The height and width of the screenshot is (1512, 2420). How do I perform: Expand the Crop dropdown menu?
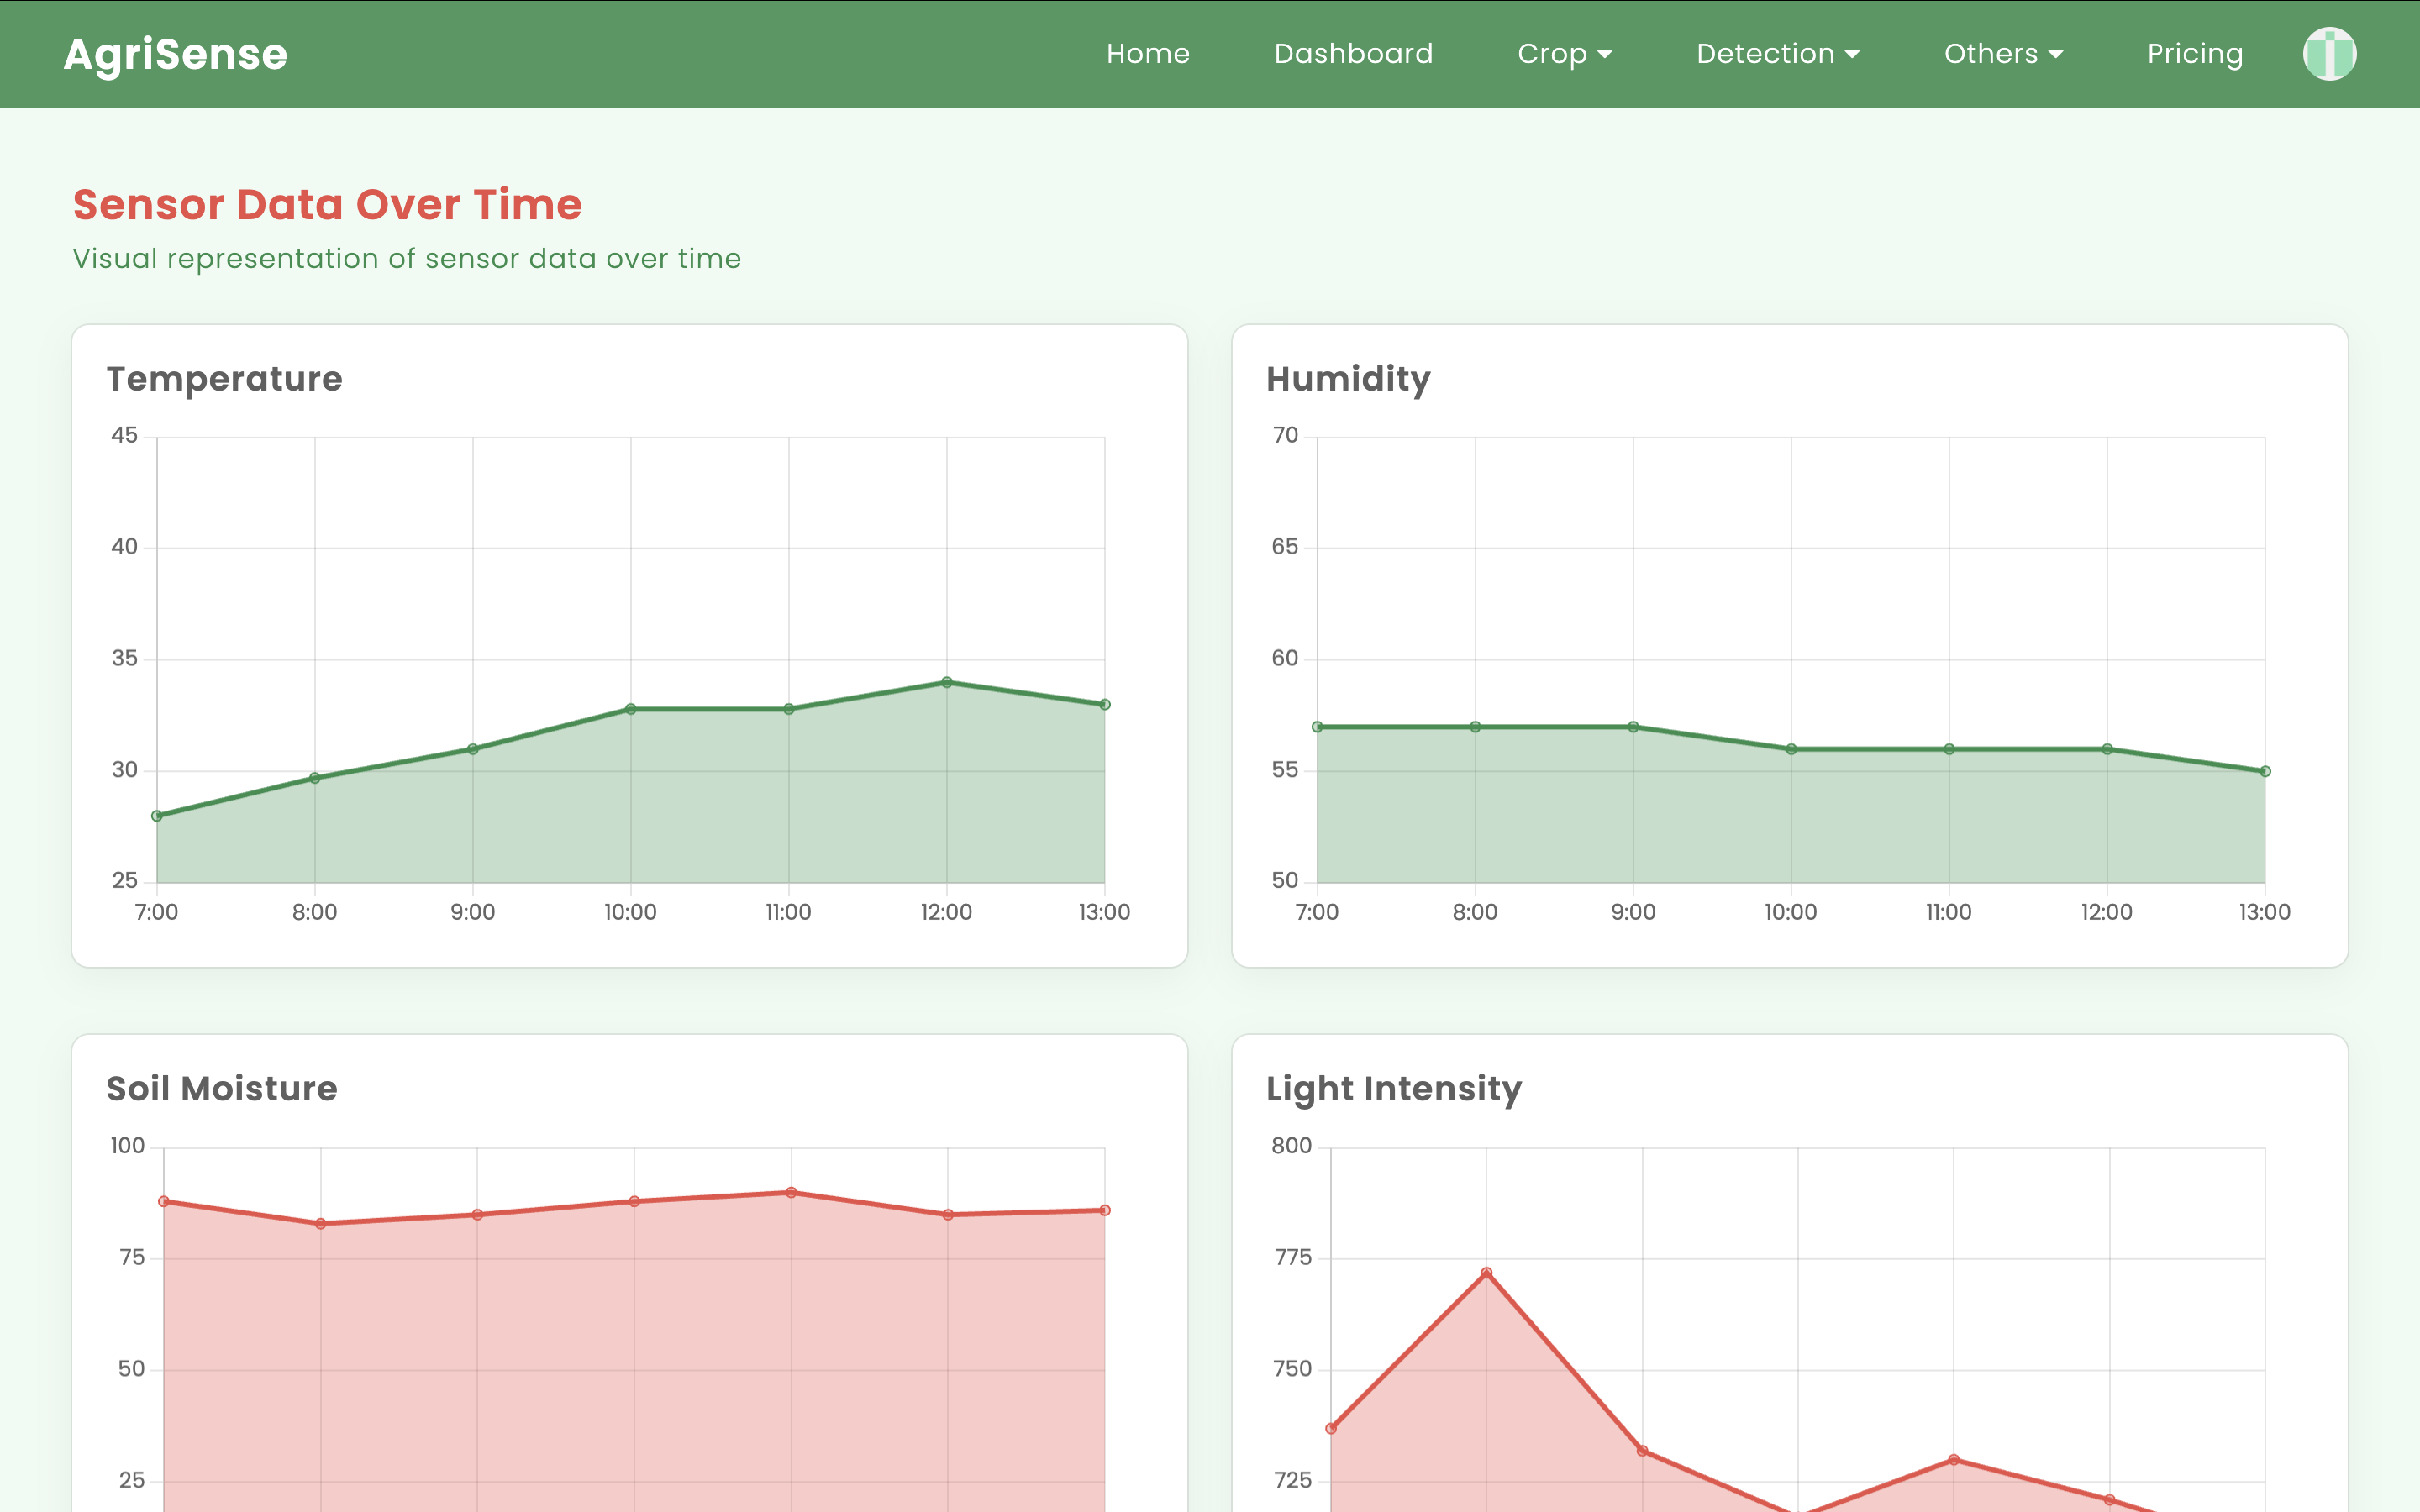(x=1564, y=54)
